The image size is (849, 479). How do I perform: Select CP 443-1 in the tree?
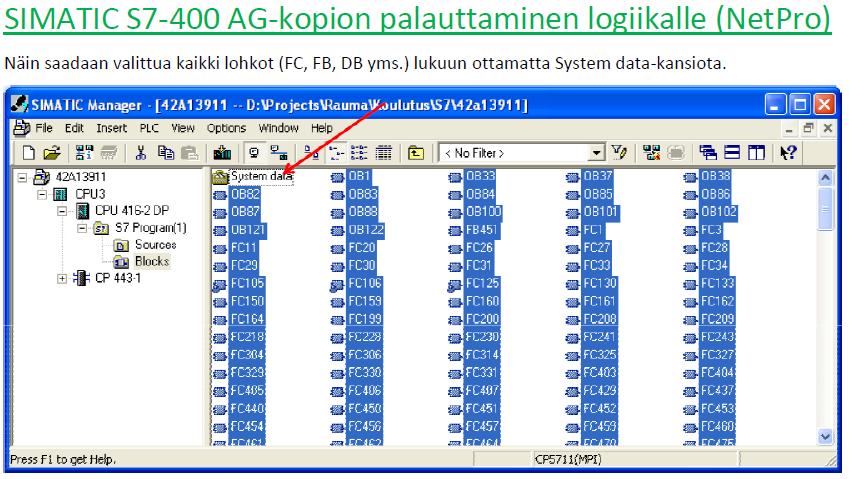pos(117,278)
